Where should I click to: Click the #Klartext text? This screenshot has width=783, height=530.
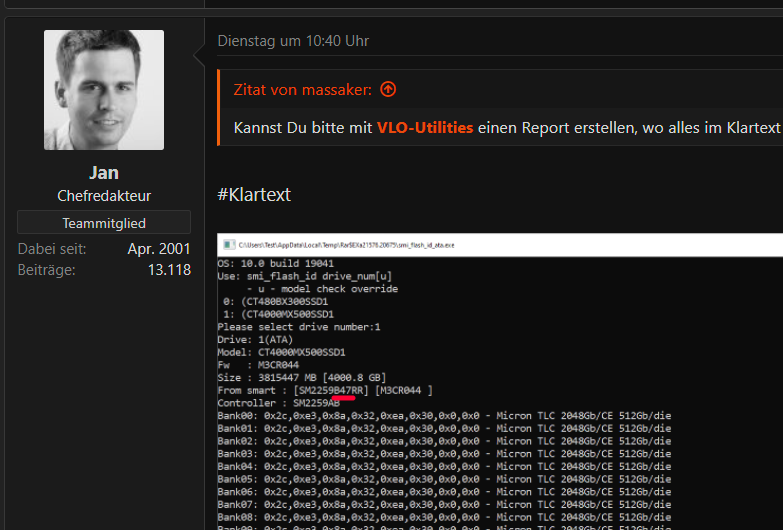click(x=254, y=194)
